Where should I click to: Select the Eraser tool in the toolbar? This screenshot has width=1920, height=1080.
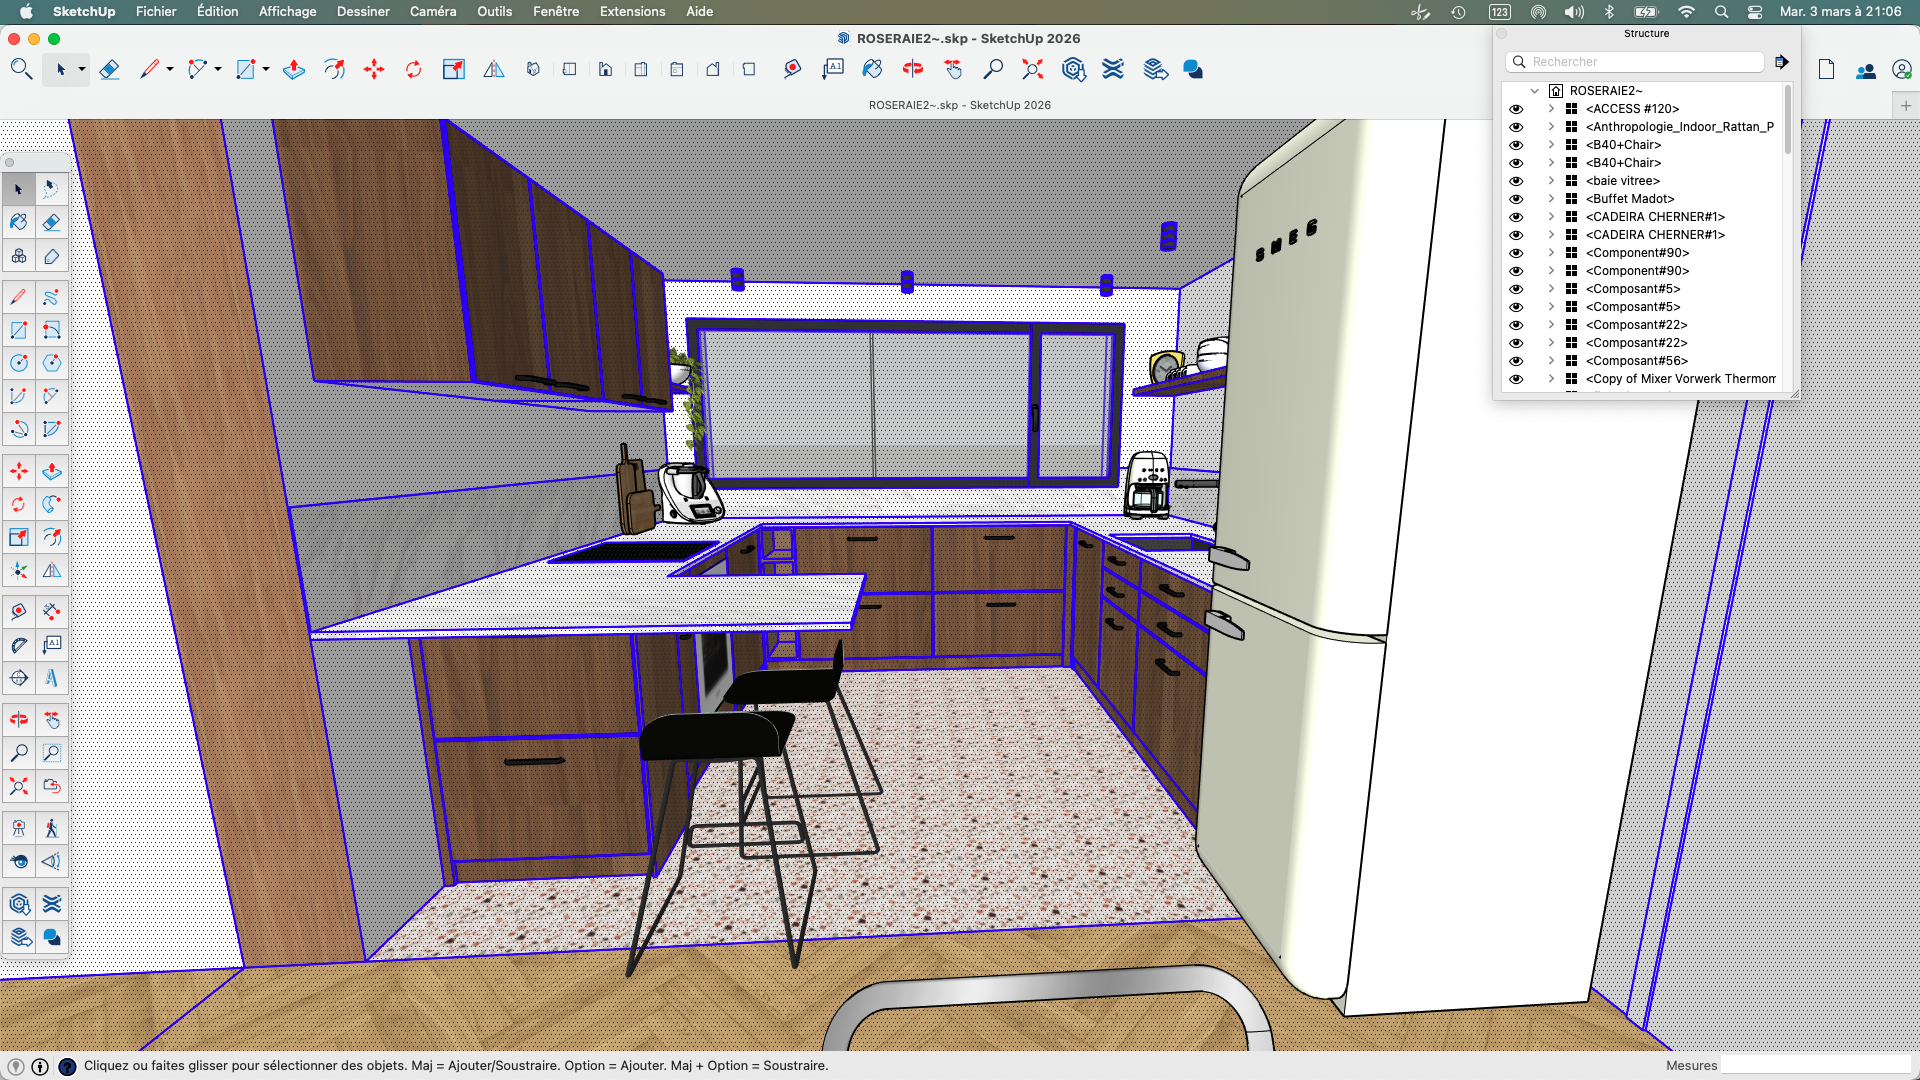tap(110, 70)
